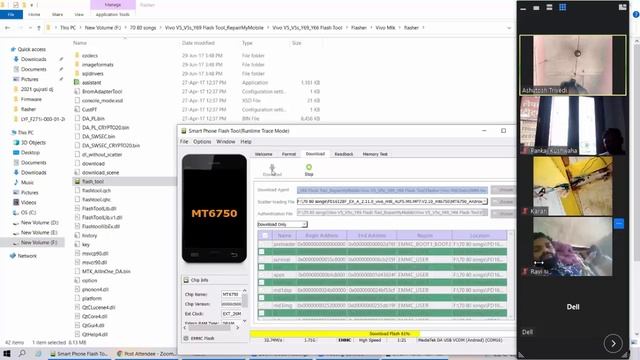Screen dimensions: 640x360
Task: Click Zoom next-page arrow button
Action: [x=613, y=344]
